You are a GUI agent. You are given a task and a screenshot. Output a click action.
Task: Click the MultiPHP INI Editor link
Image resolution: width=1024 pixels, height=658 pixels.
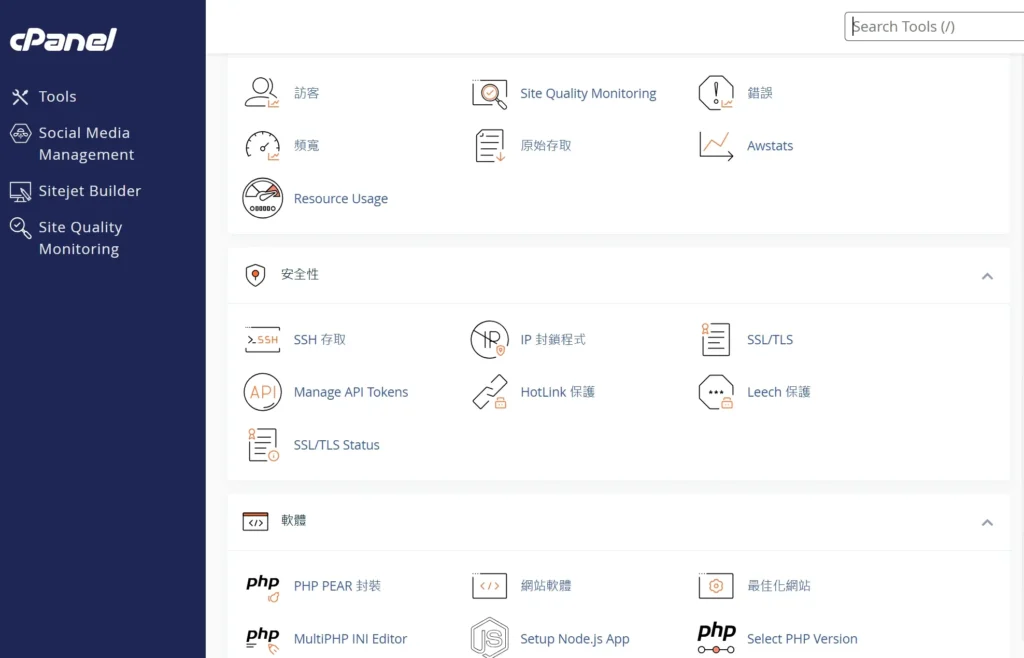coord(350,639)
